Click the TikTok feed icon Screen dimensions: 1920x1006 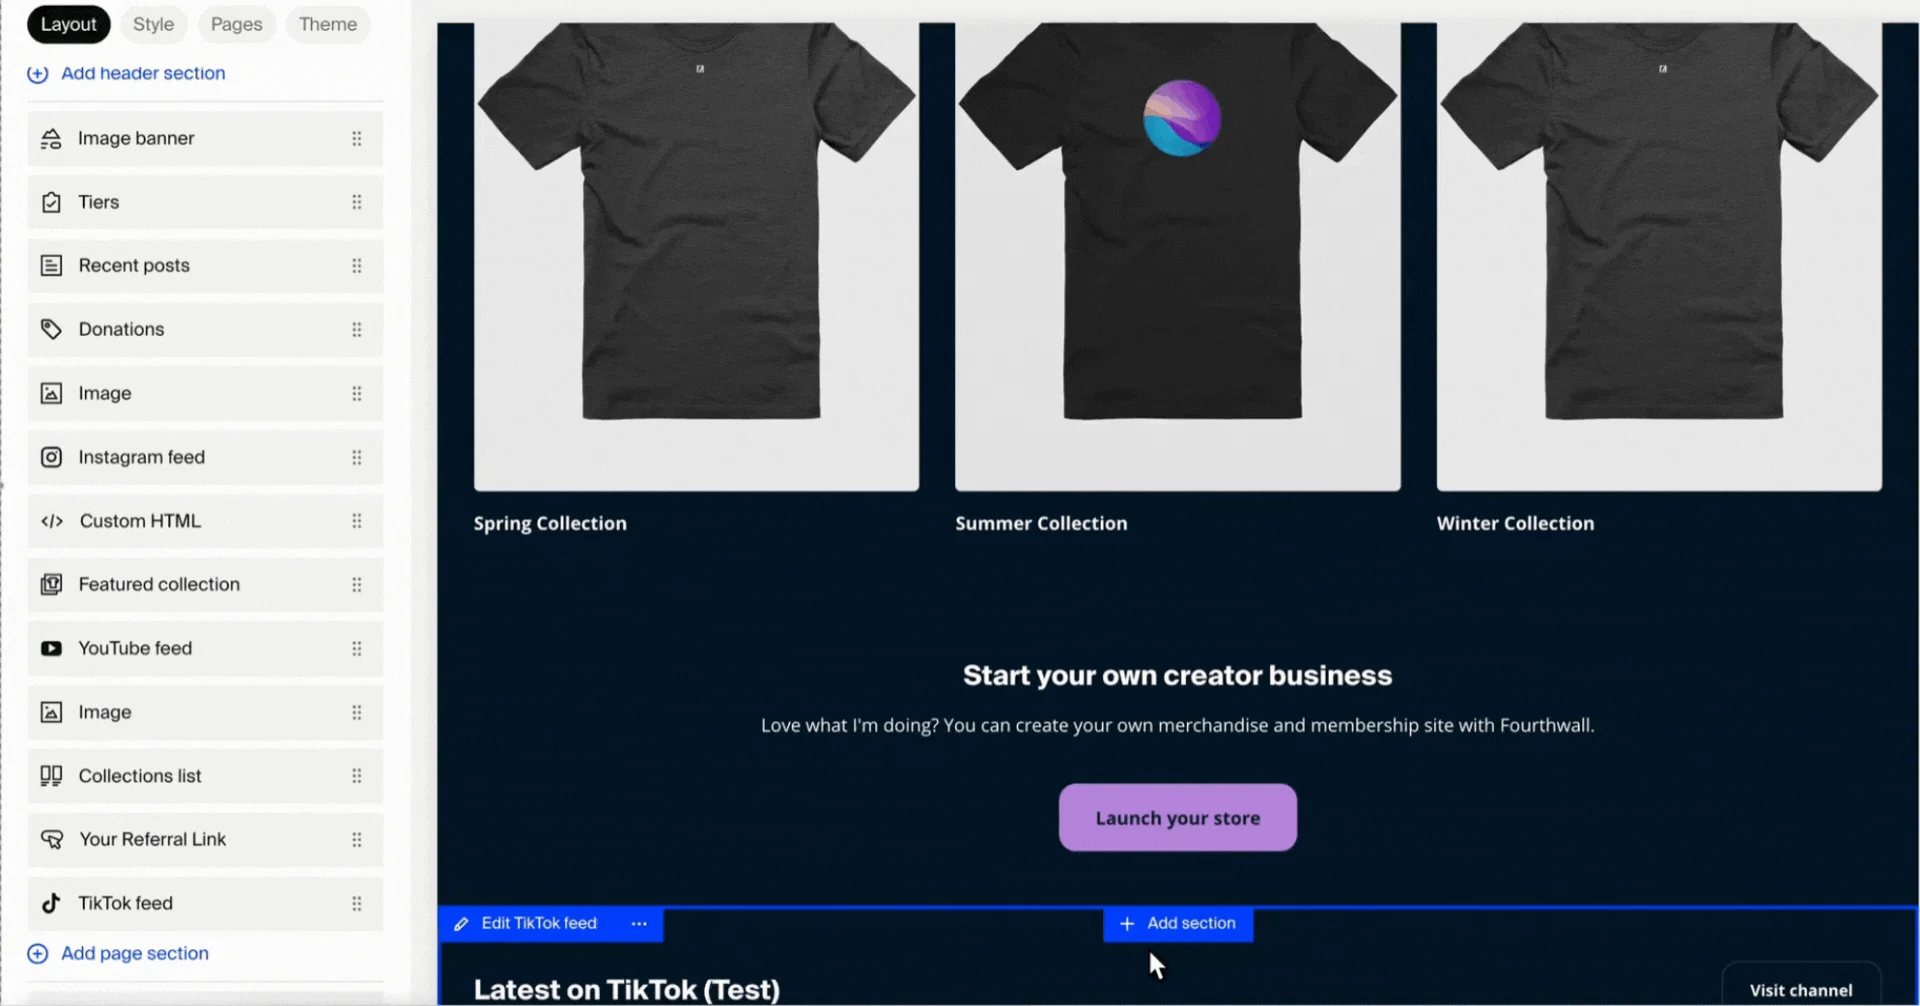pyautogui.click(x=51, y=903)
